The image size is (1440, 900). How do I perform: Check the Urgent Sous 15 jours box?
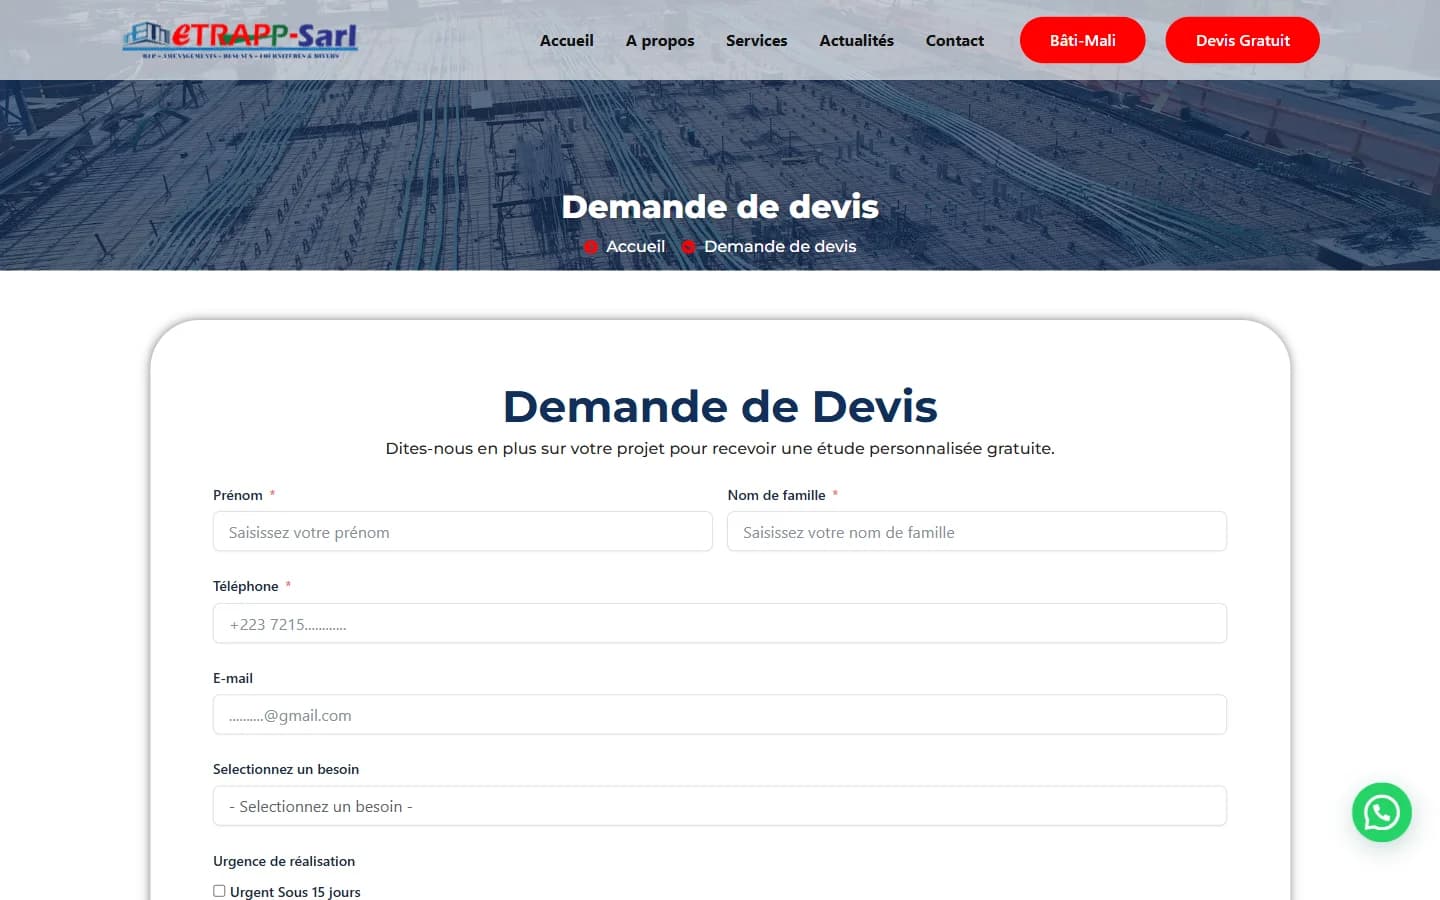click(219, 891)
